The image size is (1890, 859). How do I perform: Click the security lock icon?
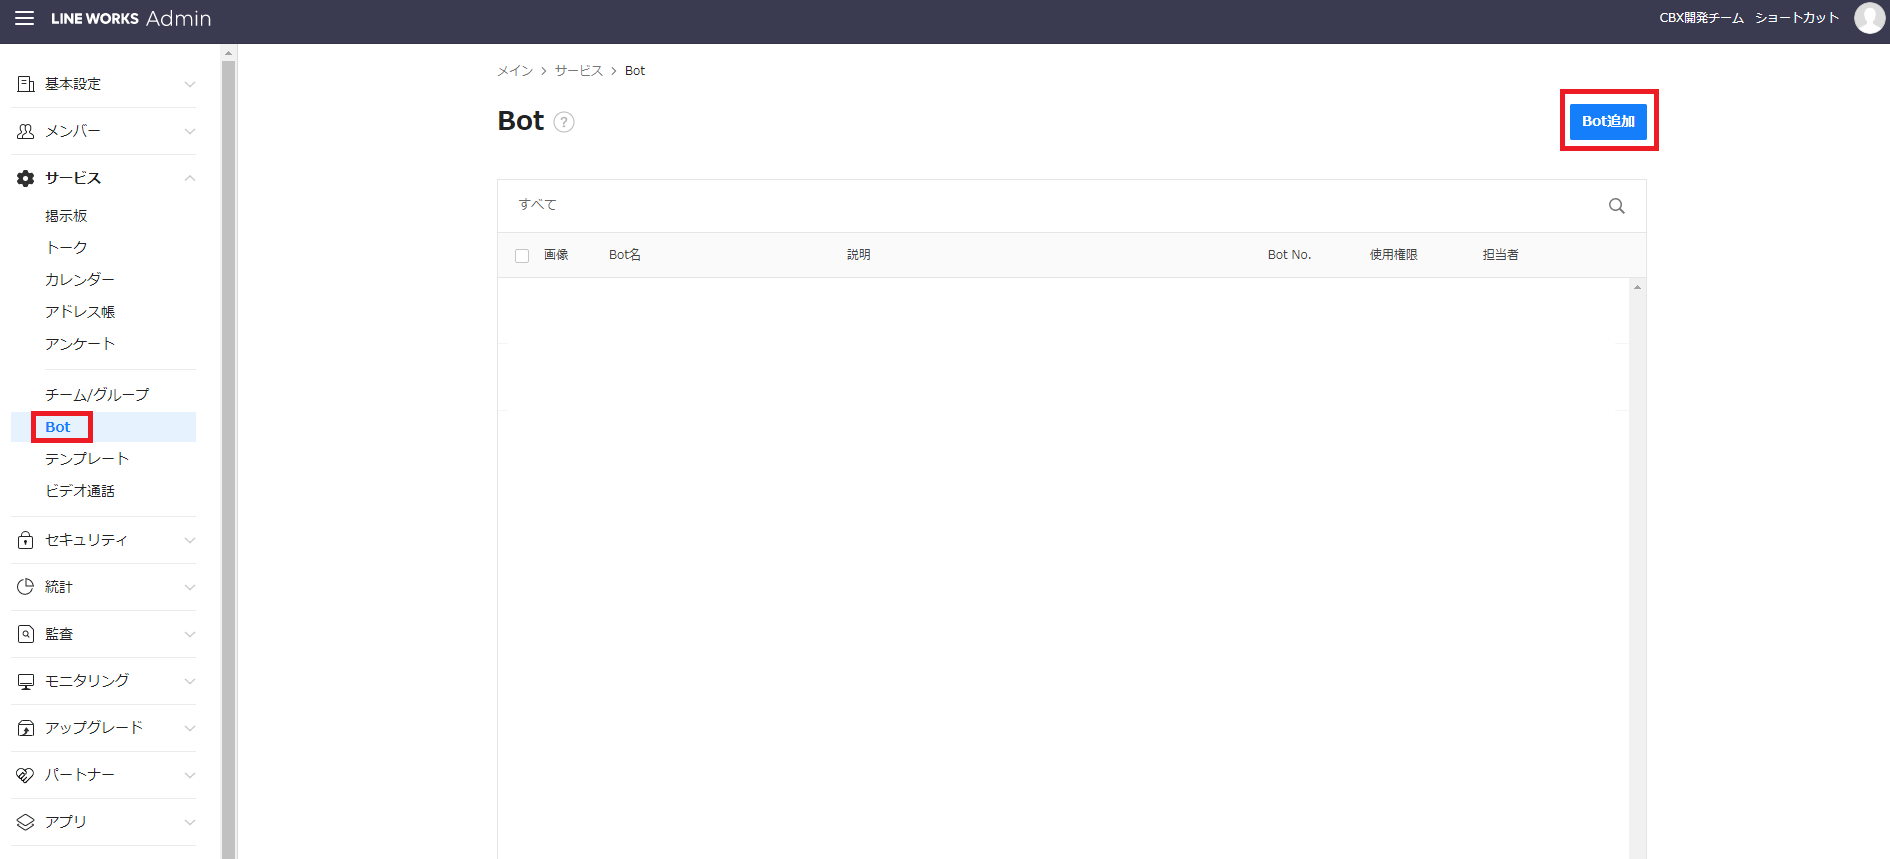point(26,540)
